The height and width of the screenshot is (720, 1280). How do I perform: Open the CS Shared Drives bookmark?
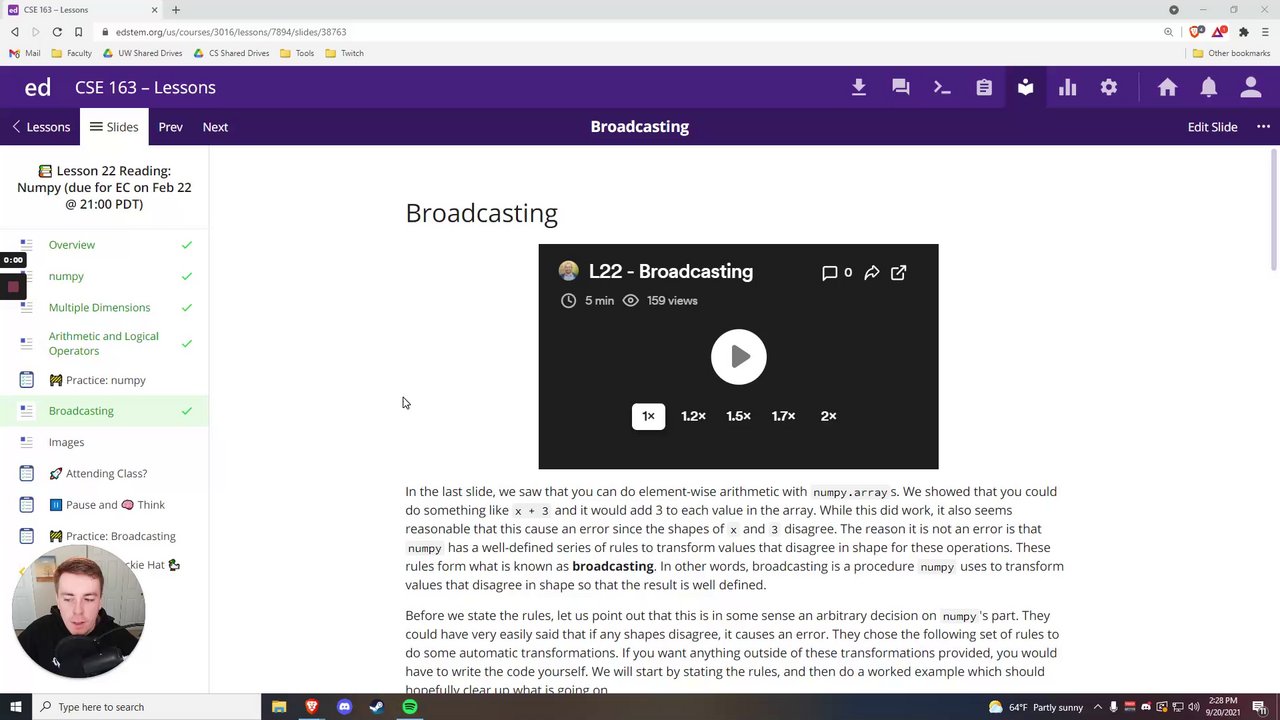(x=232, y=53)
